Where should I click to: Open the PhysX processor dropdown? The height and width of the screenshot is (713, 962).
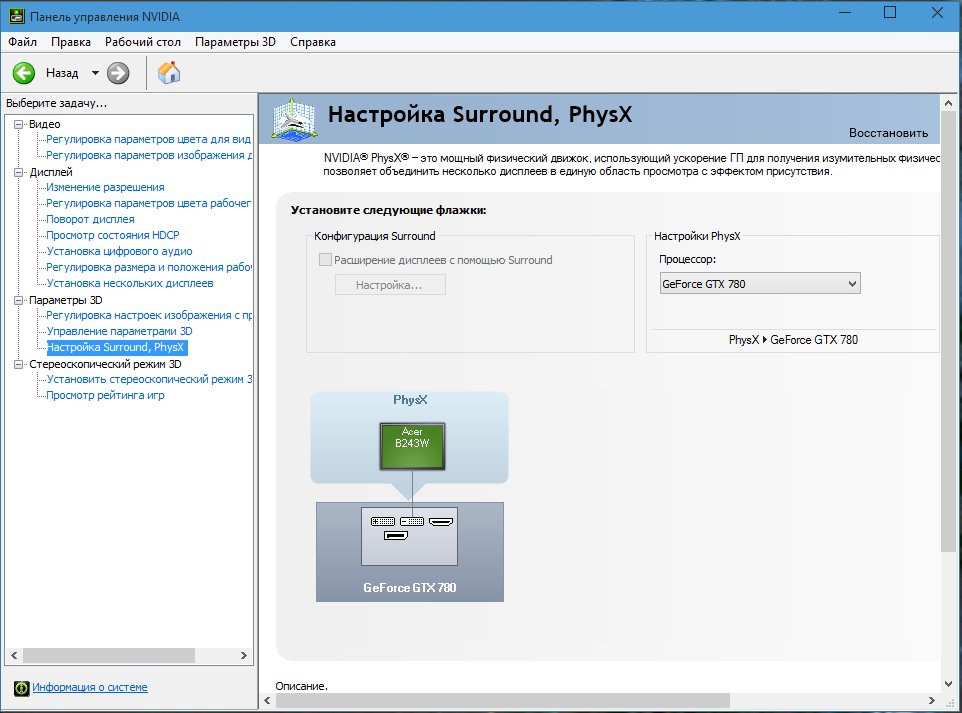tap(759, 284)
